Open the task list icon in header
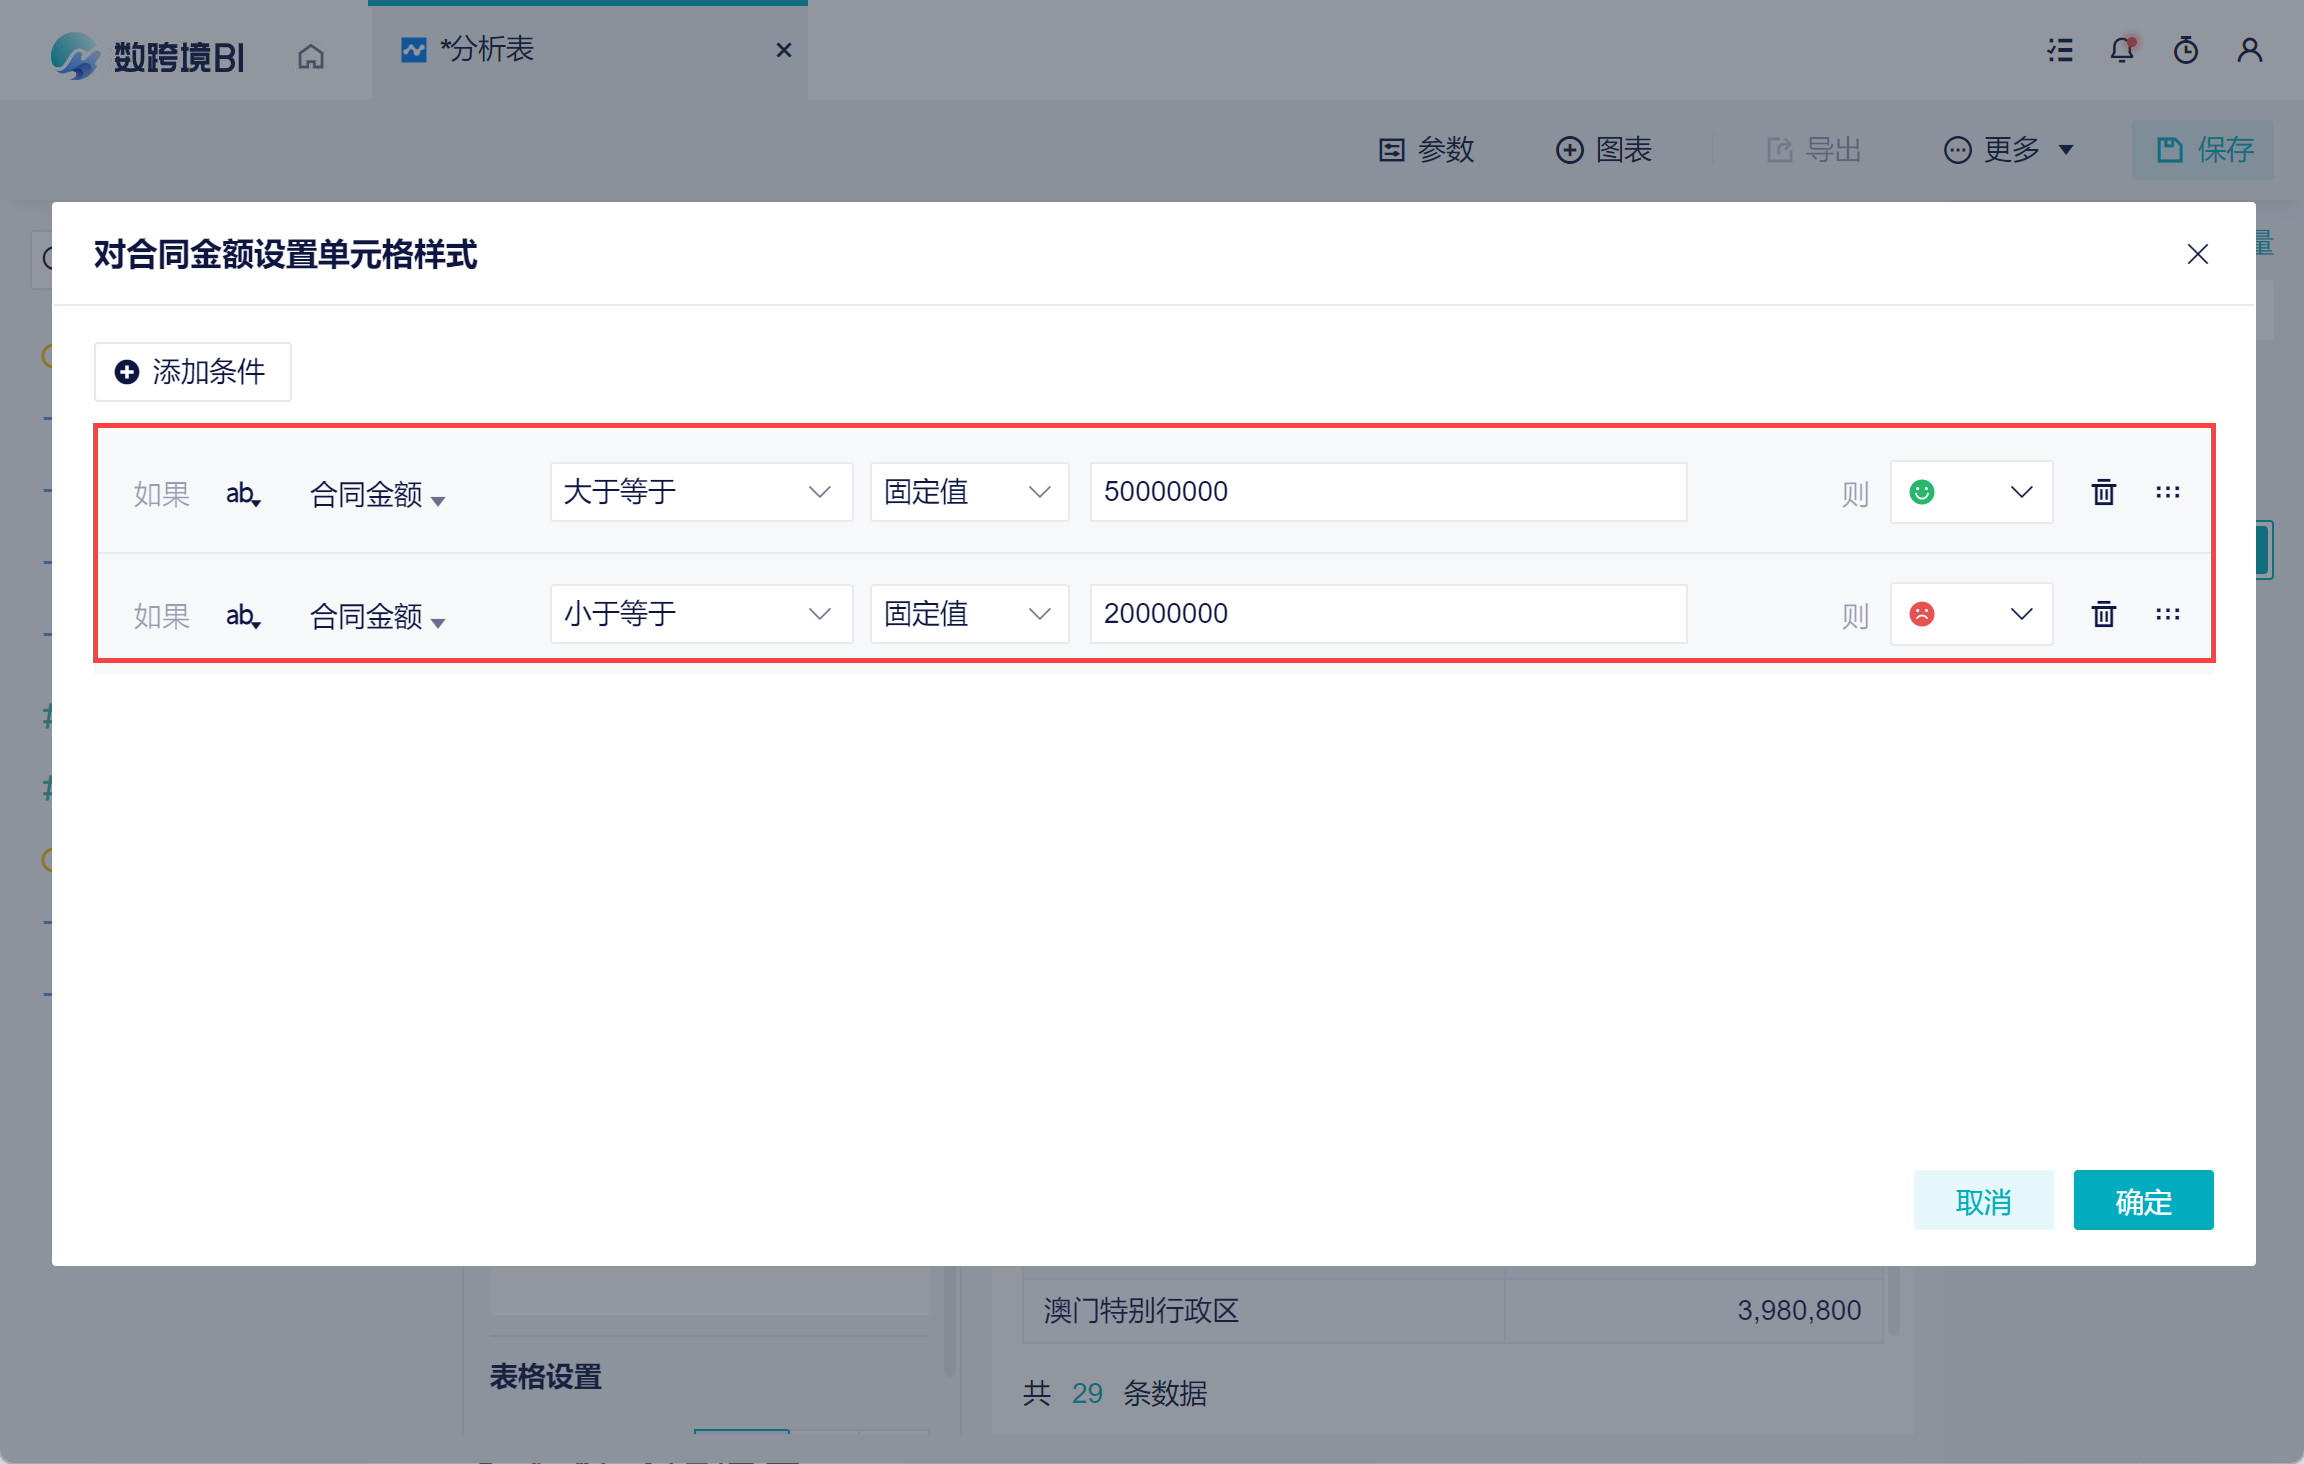 pyautogui.click(x=2059, y=50)
